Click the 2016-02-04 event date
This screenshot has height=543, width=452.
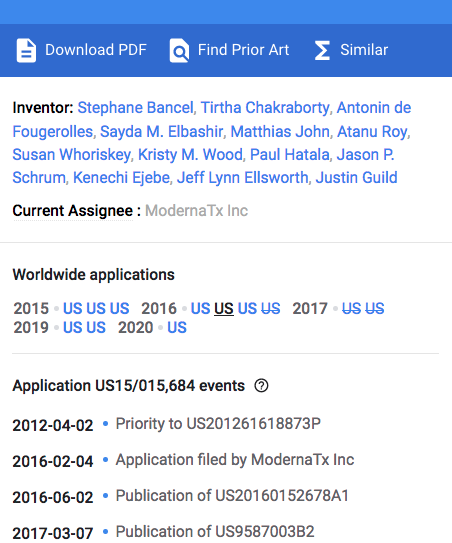coord(53,461)
